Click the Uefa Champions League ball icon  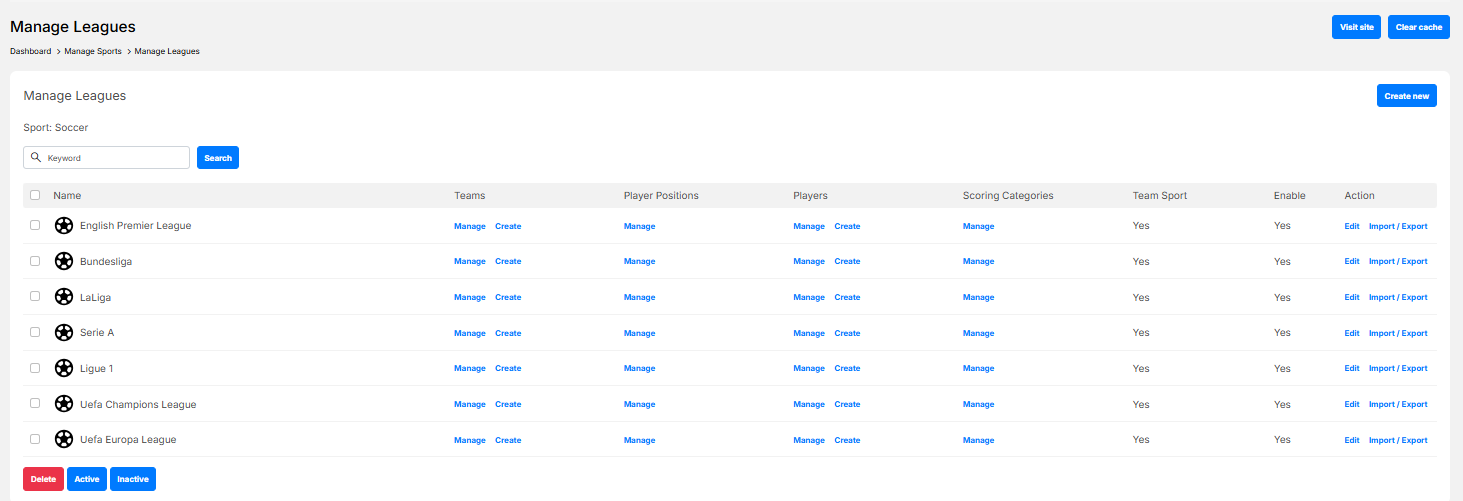[64, 404]
